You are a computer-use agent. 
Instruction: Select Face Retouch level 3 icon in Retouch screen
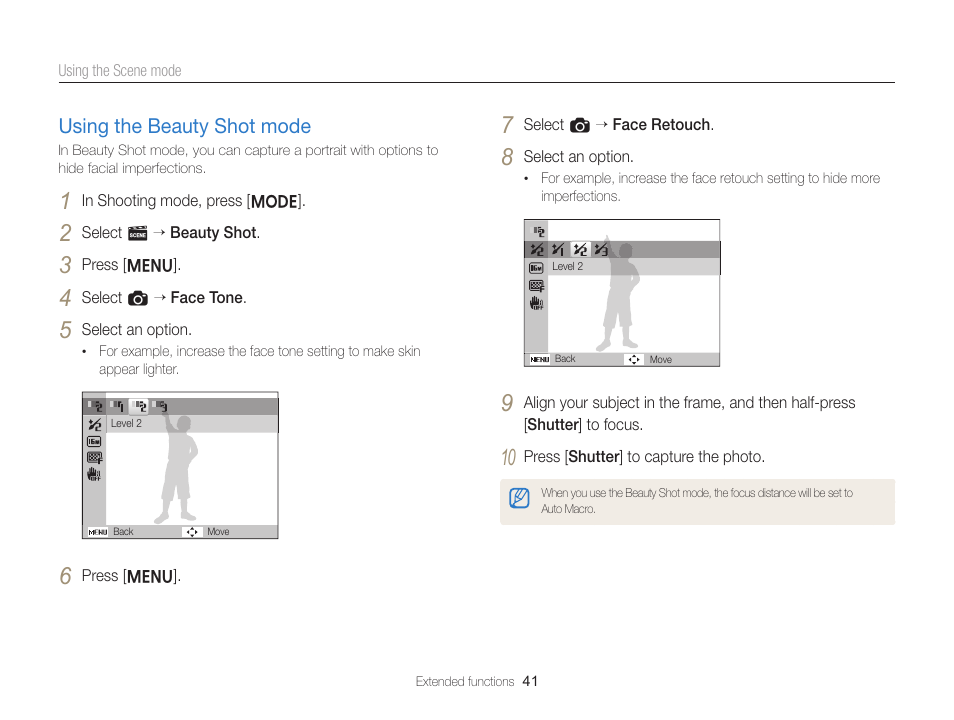601,250
